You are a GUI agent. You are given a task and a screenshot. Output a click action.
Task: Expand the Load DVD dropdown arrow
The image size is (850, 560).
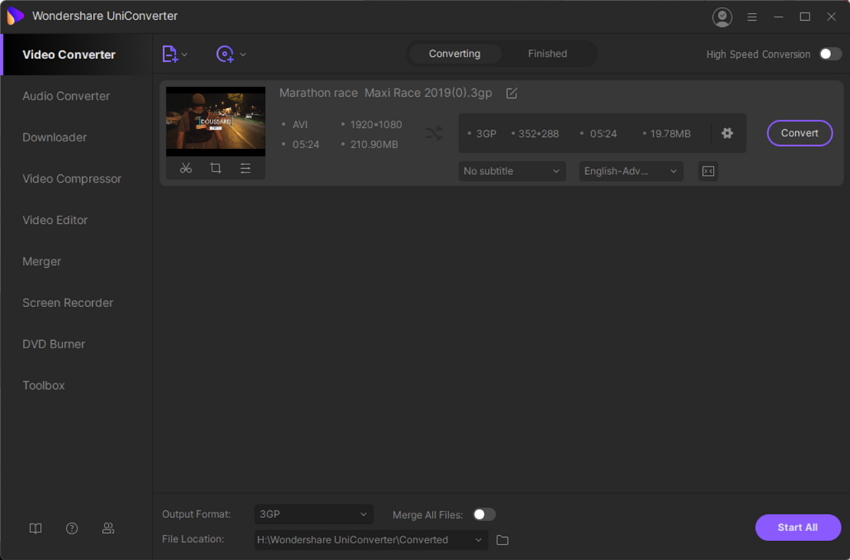coord(243,54)
